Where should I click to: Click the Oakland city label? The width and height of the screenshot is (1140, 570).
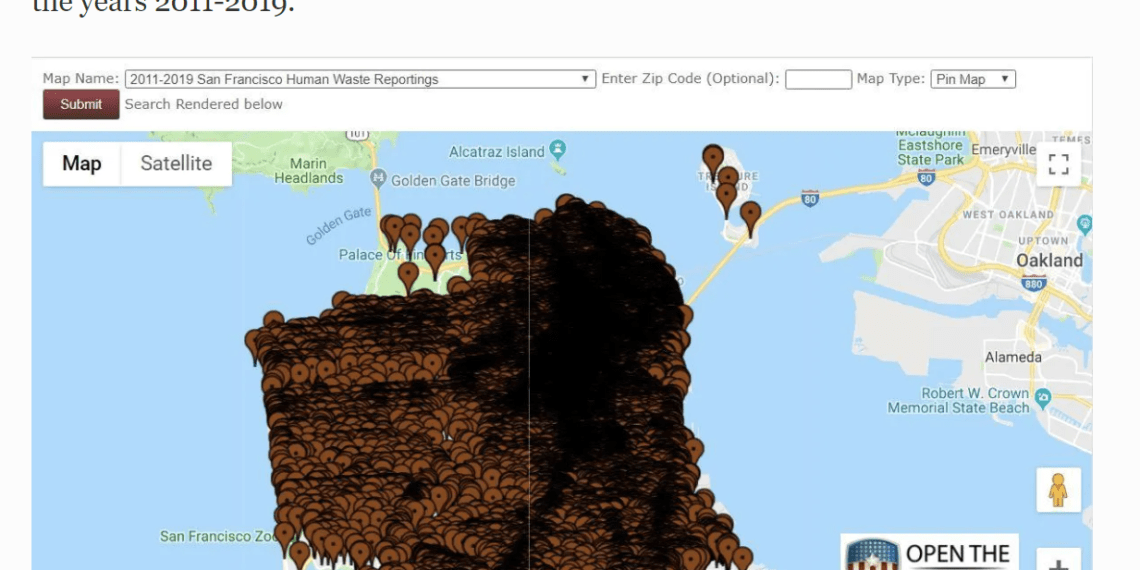[1049, 260]
